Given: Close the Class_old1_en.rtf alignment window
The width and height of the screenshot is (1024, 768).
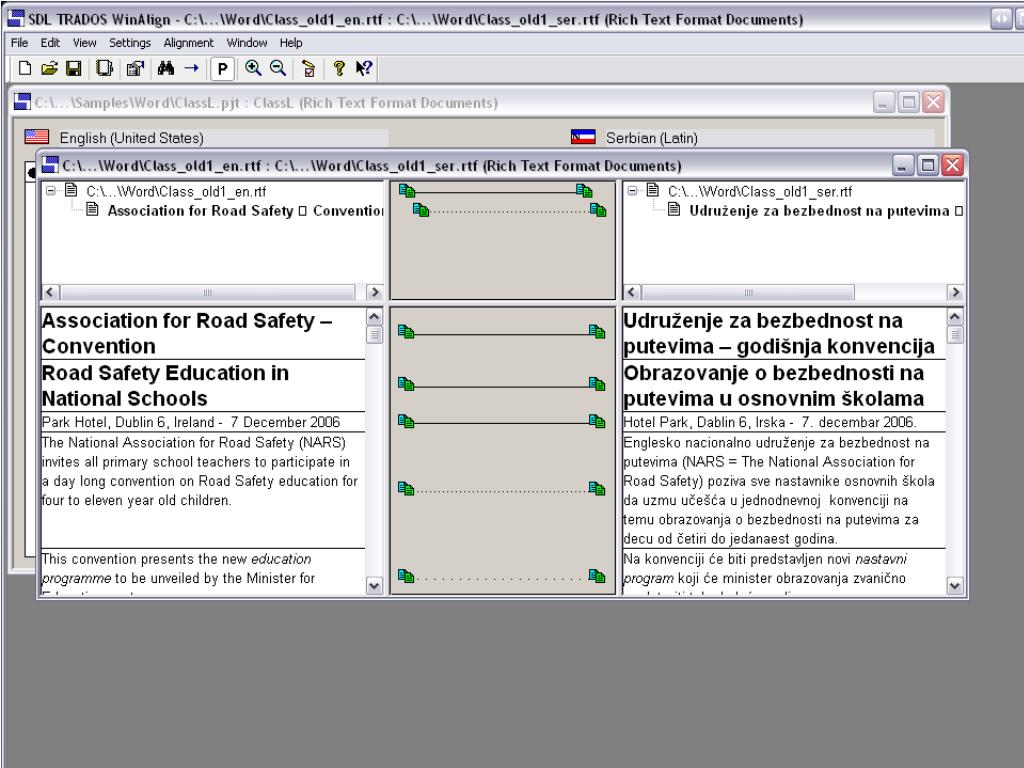Looking at the screenshot, I should [x=952, y=165].
